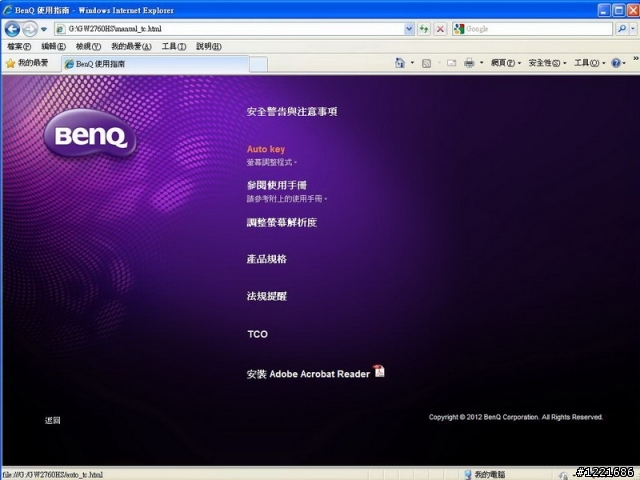Open the 我的最愛 favorites star button
This screenshot has width=640, height=480.
point(27,63)
